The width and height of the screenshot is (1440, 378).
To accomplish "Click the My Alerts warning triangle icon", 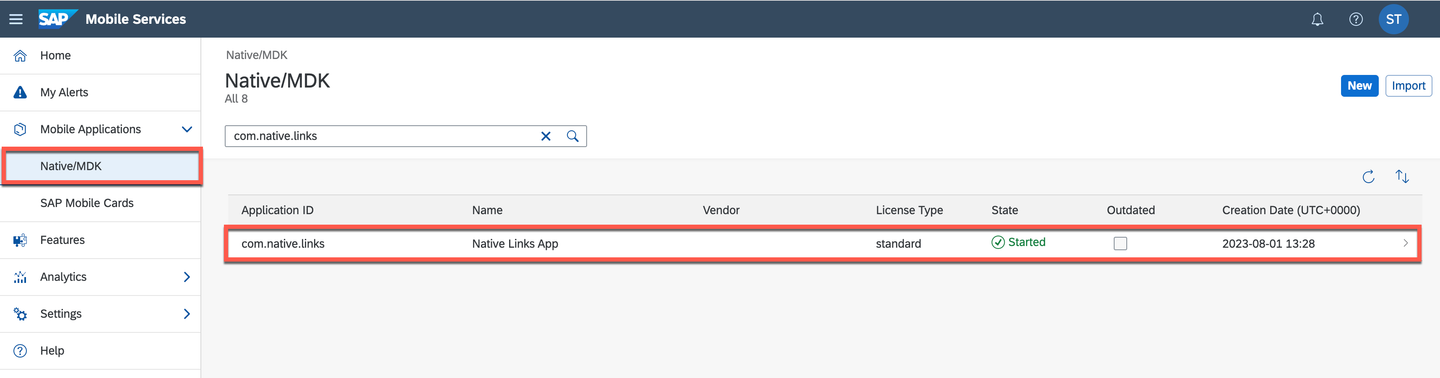I will pos(20,93).
